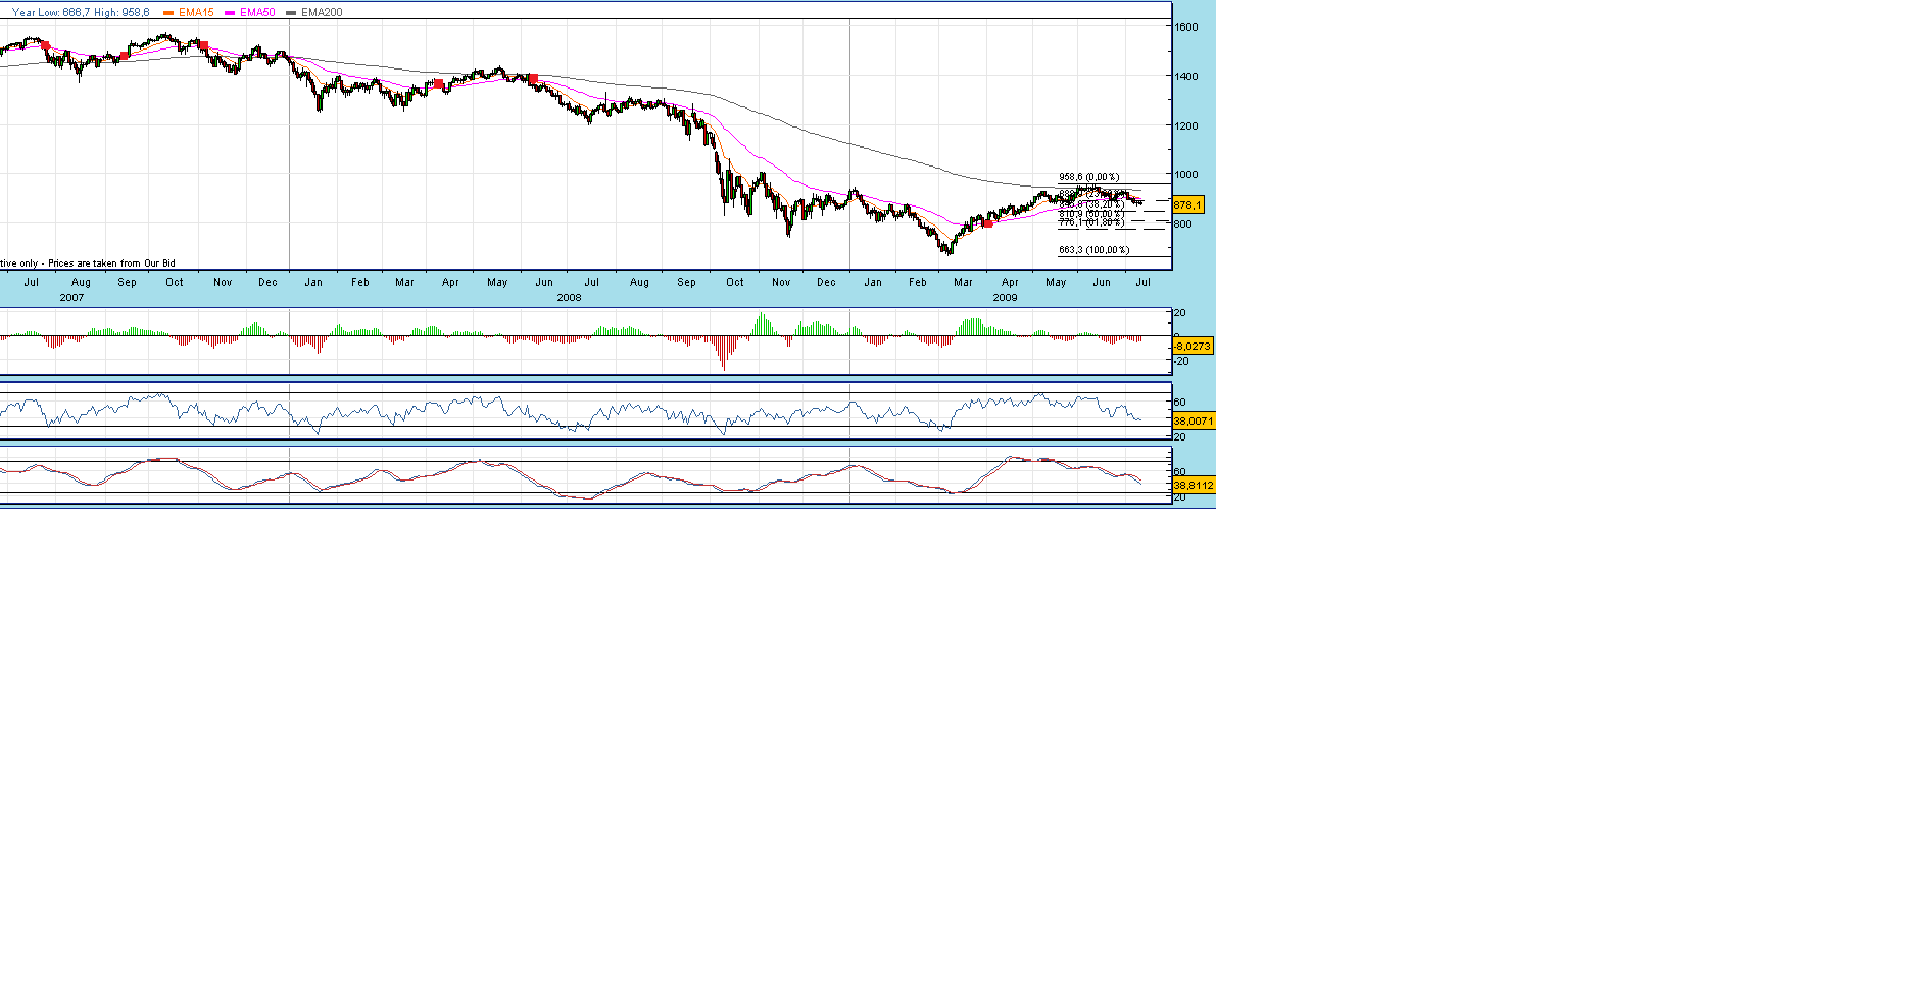Click the 2009 year label on time axis
Screen dimensions: 1906x1008
pos(1005,298)
